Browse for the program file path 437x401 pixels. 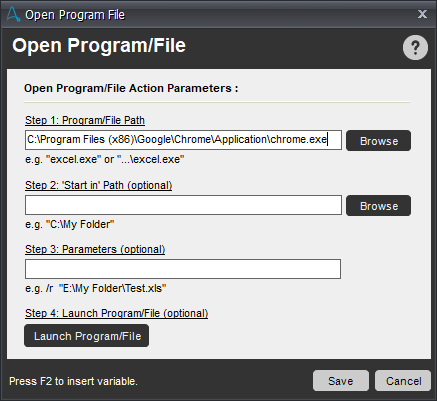point(378,141)
